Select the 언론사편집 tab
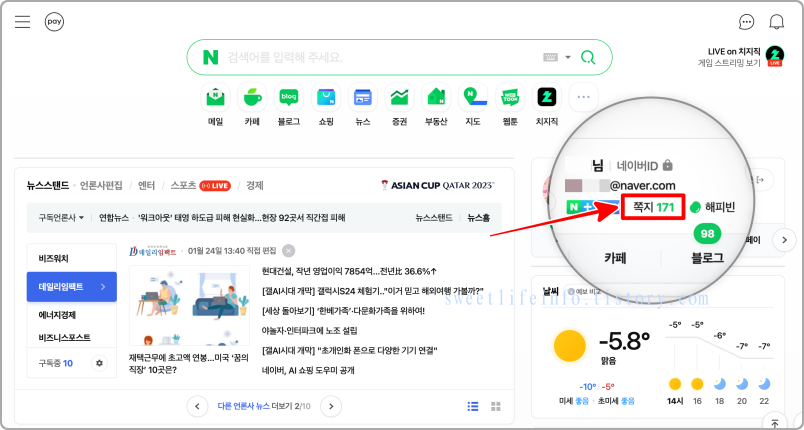The image size is (804, 430). 101,186
